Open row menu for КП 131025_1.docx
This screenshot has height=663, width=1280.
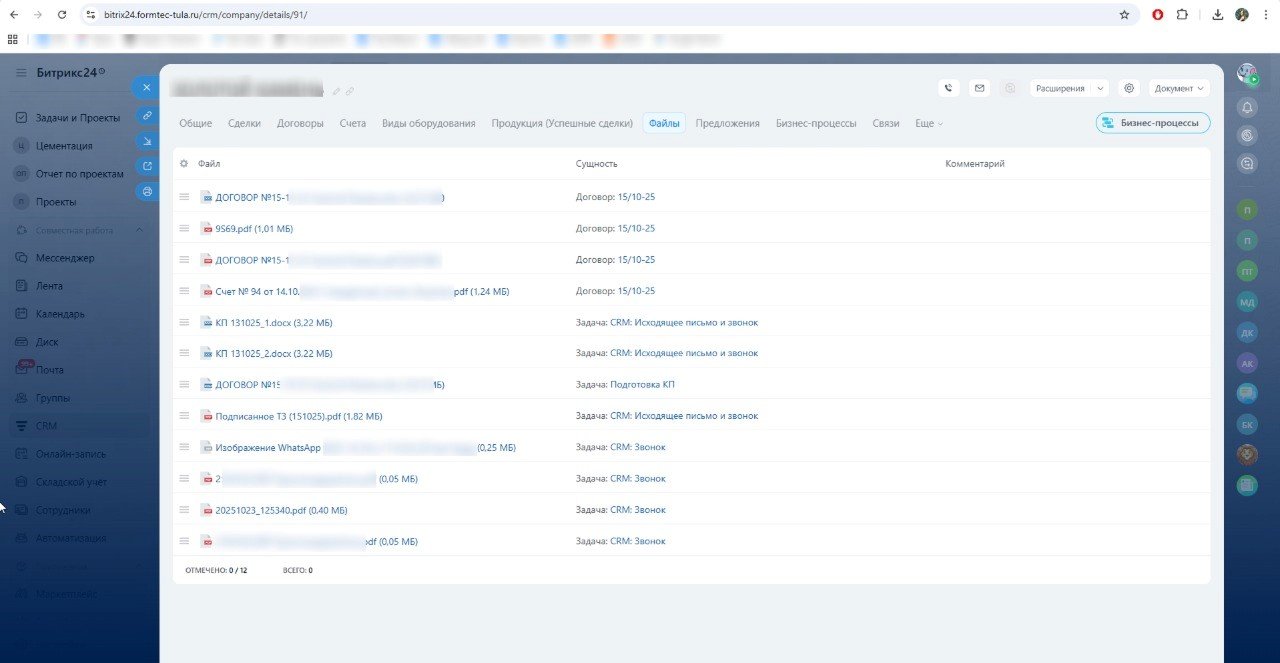[184, 322]
